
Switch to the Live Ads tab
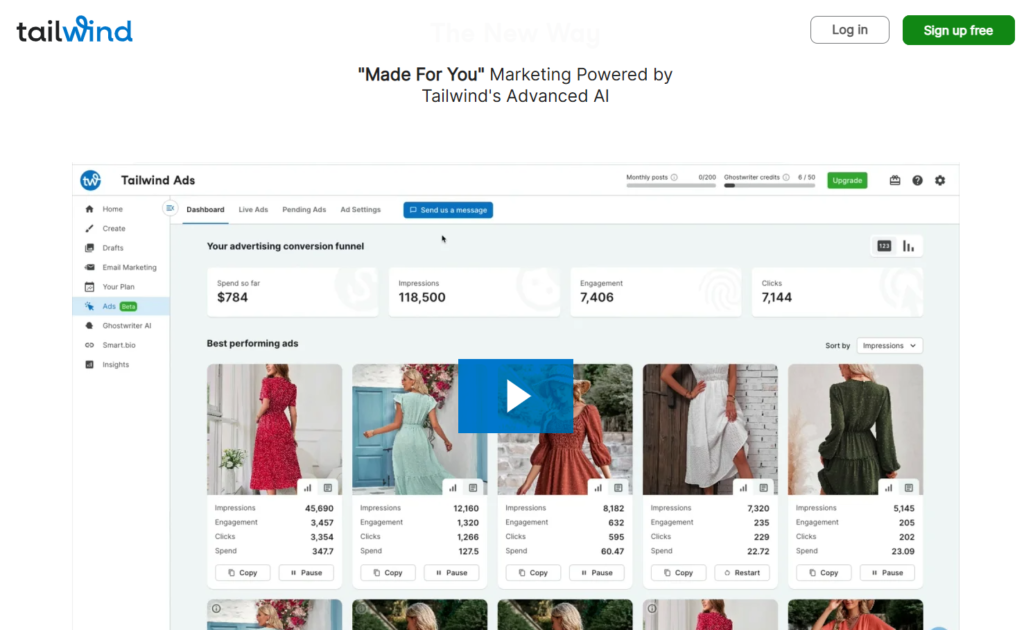tap(253, 210)
